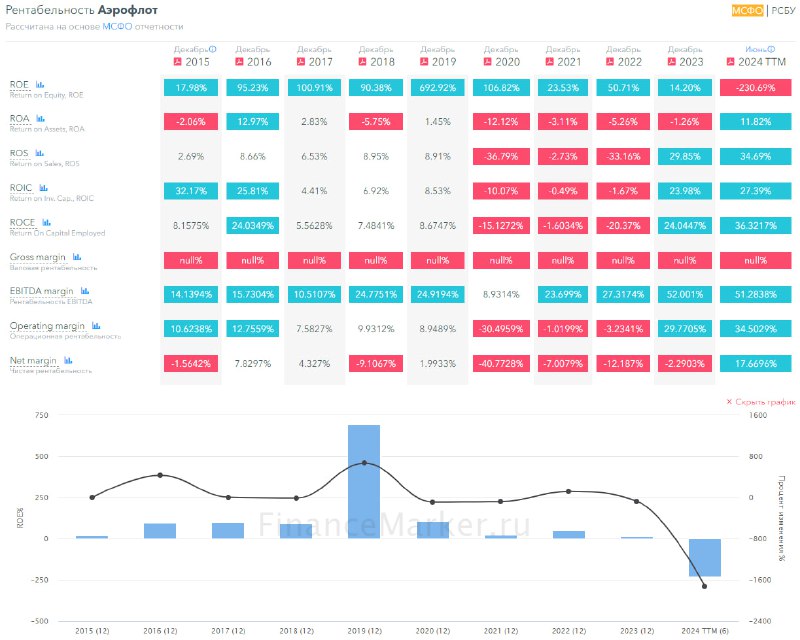
Task: Select the -30.4959% Operating margin cell
Action: coord(501,329)
